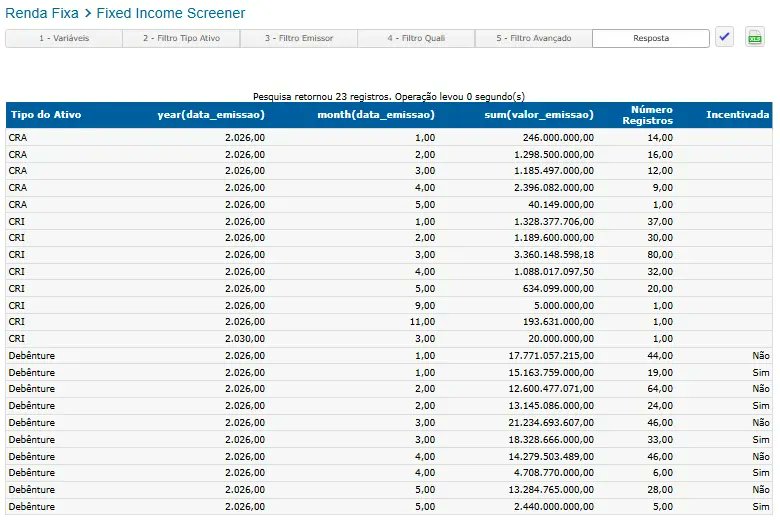Click the value 1.088.017.097,50
The height and width of the screenshot is (524, 780).
click(554, 272)
